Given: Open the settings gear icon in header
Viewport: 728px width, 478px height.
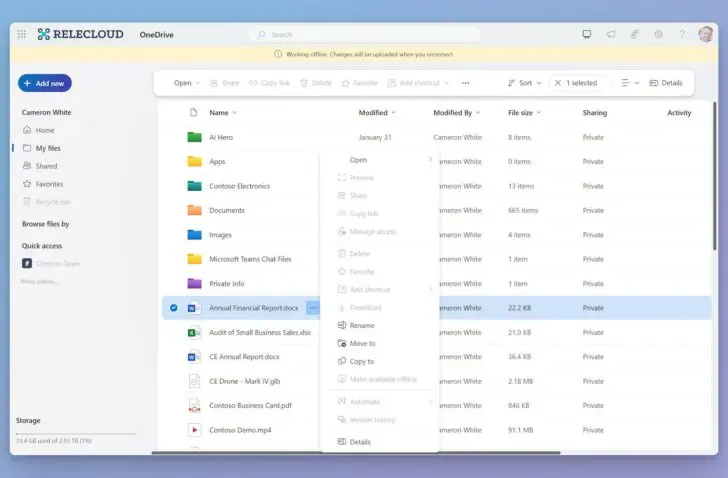Looking at the screenshot, I should (x=658, y=34).
